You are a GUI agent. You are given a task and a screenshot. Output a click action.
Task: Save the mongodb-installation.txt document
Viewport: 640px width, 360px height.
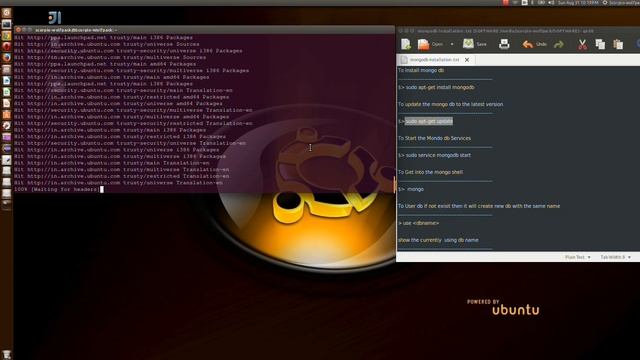tap(475, 44)
